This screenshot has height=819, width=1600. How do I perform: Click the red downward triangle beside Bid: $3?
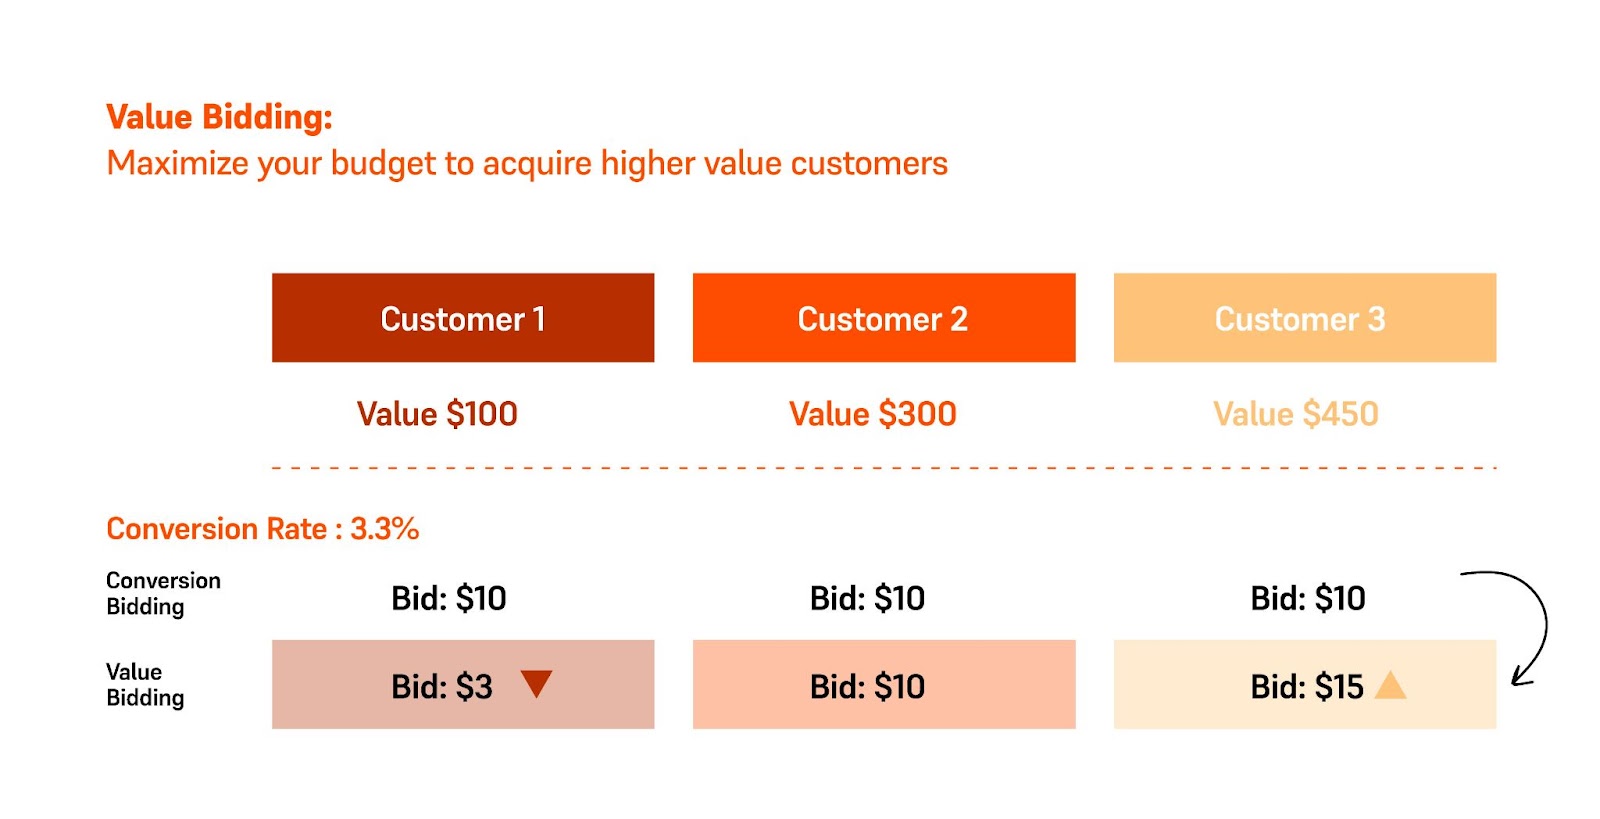(536, 684)
